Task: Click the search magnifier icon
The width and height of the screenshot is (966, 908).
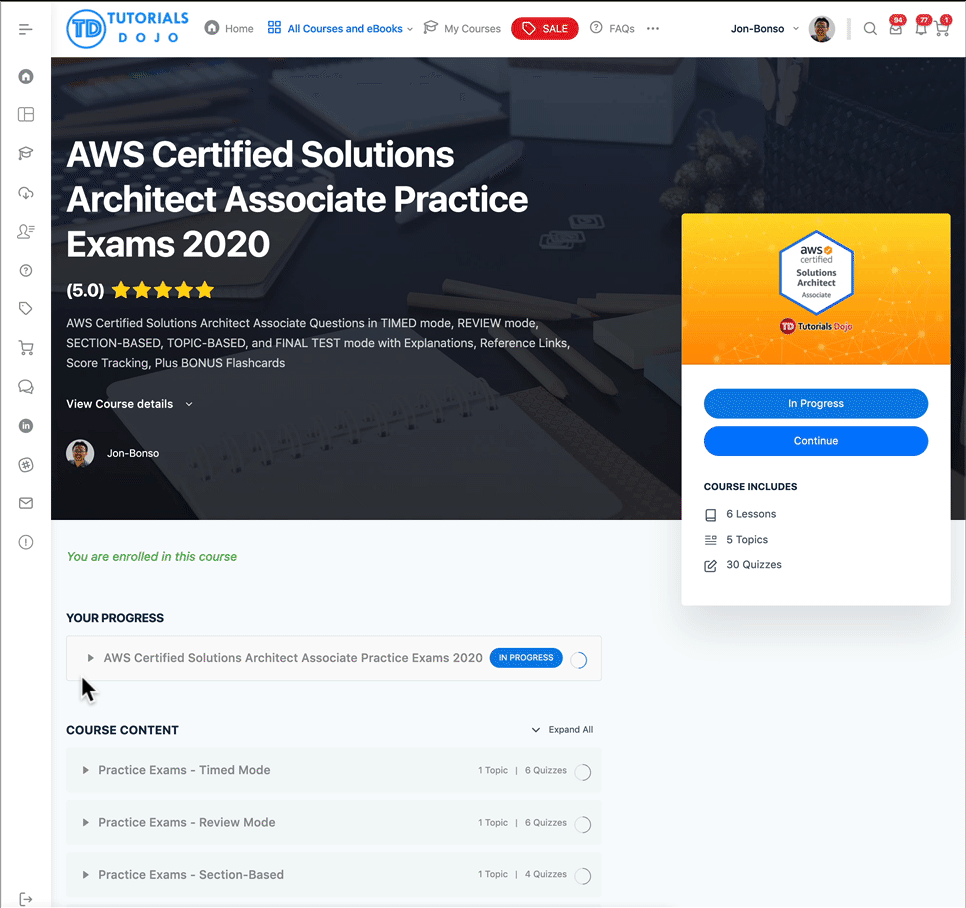Action: [x=870, y=29]
